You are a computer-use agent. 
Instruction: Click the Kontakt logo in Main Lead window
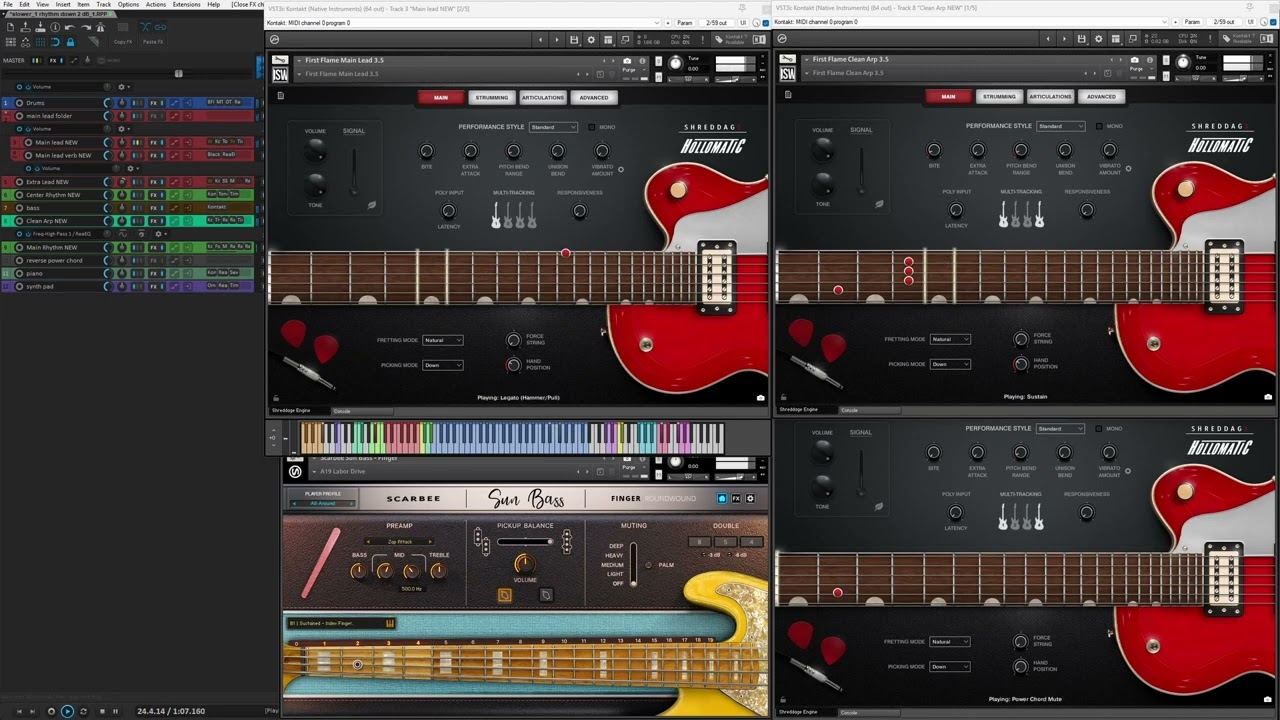click(x=274, y=40)
